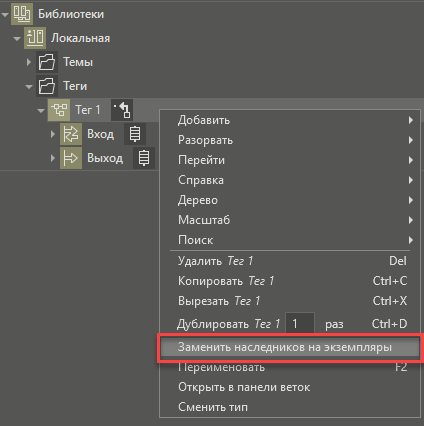Click the Тег 1 structure icon
This screenshot has height=426, width=424.
59,110
